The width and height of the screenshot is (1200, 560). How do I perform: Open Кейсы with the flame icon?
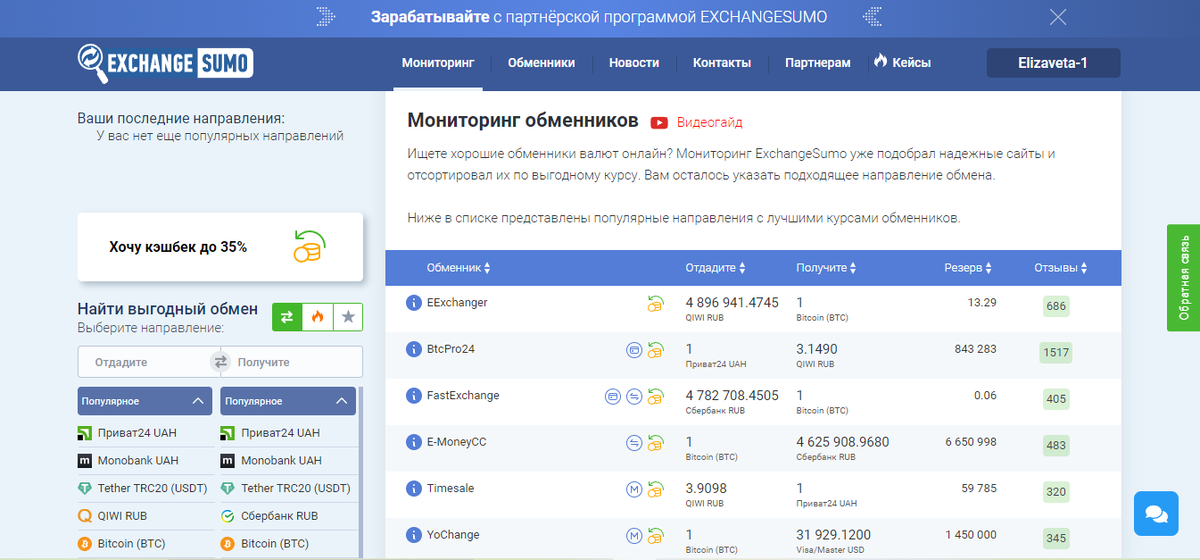pyautogui.click(x=902, y=62)
